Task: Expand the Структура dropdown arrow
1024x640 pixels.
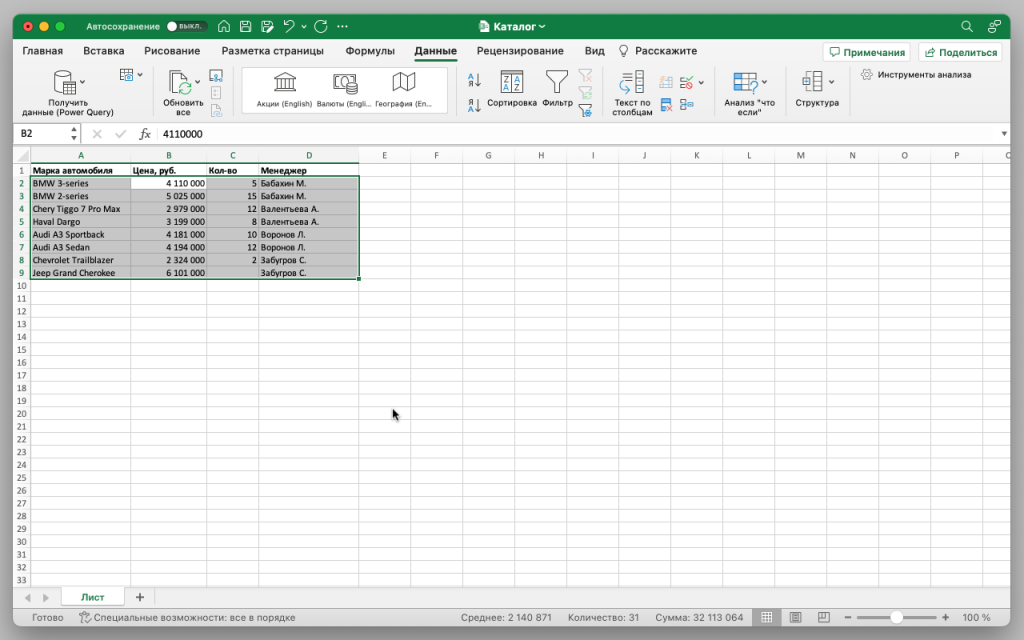Action: point(831,82)
